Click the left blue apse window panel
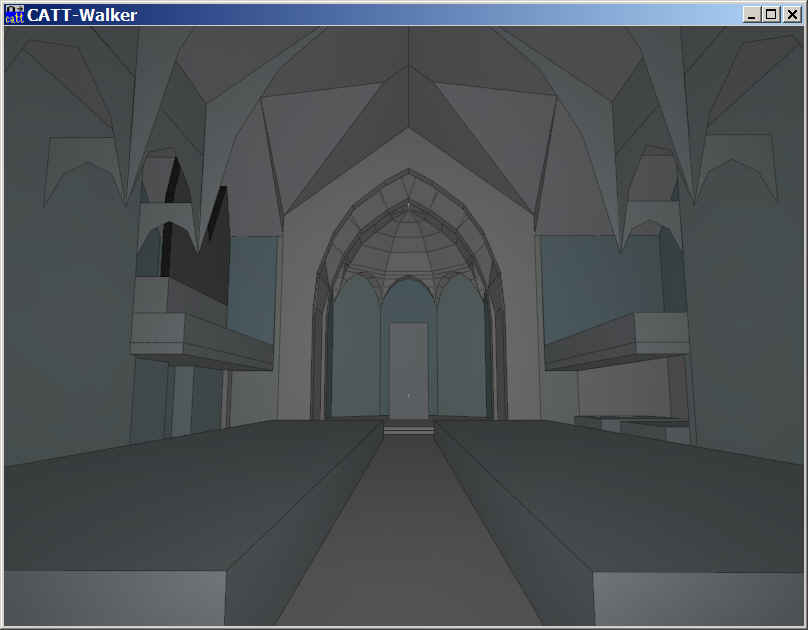 [355, 350]
